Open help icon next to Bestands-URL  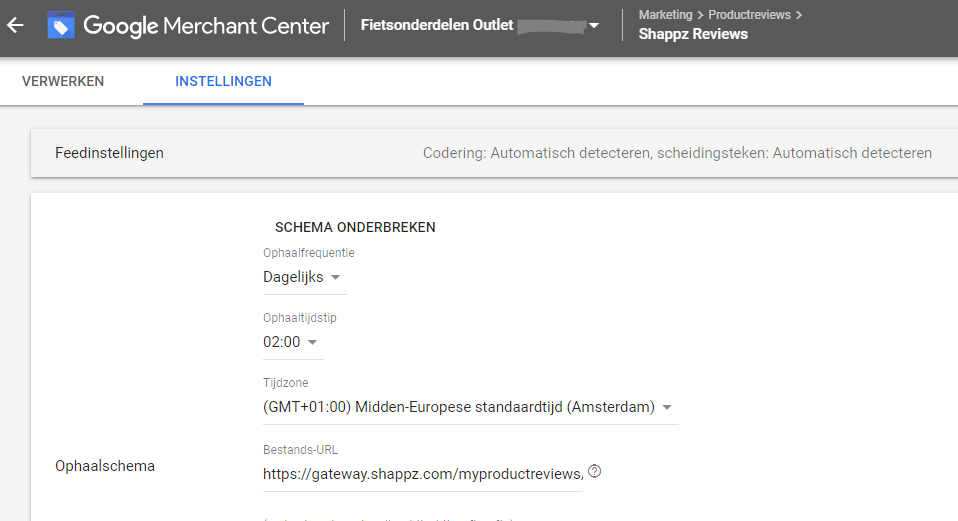point(594,471)
